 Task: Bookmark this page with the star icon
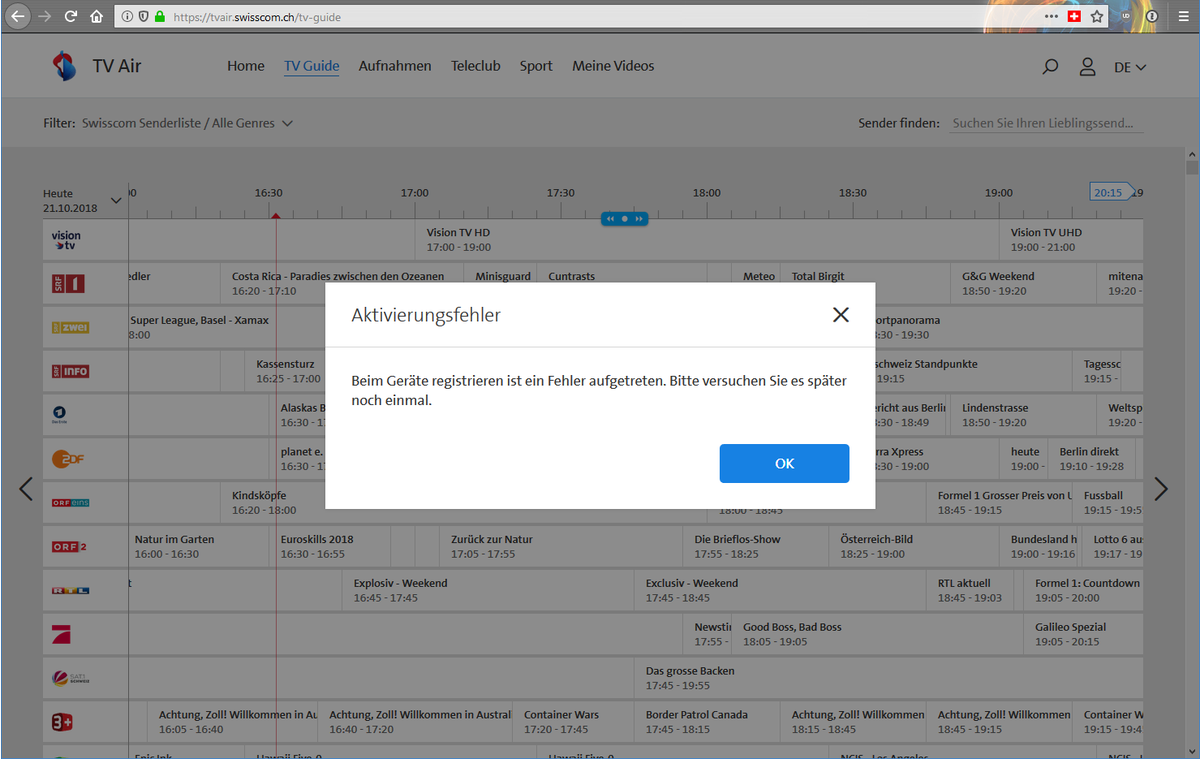pyautogui.click(x=1097, y=16)
